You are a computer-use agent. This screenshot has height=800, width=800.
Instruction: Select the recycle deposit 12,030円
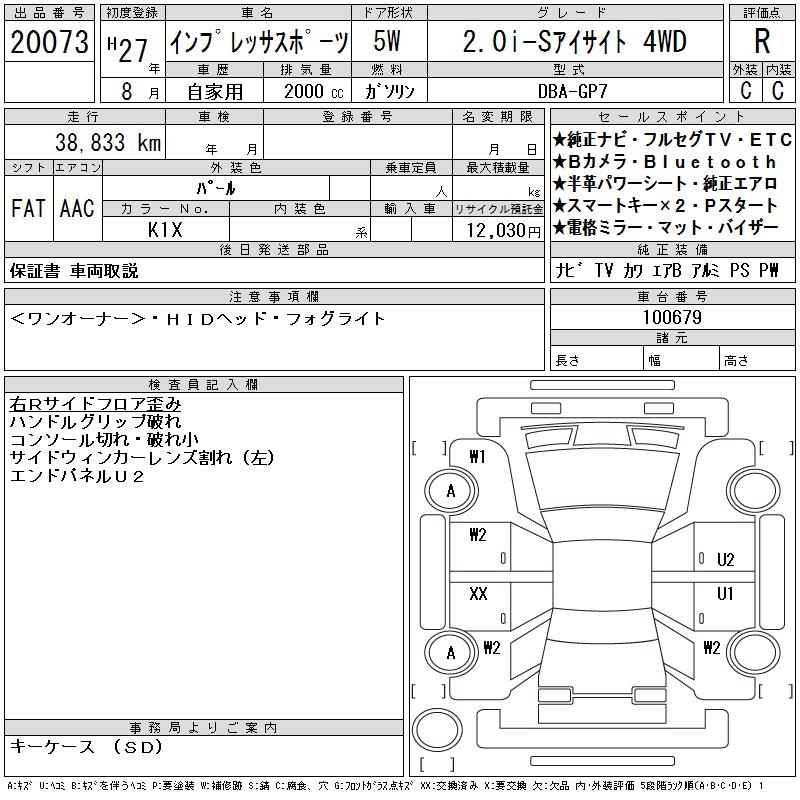click(x=503, y=230)
